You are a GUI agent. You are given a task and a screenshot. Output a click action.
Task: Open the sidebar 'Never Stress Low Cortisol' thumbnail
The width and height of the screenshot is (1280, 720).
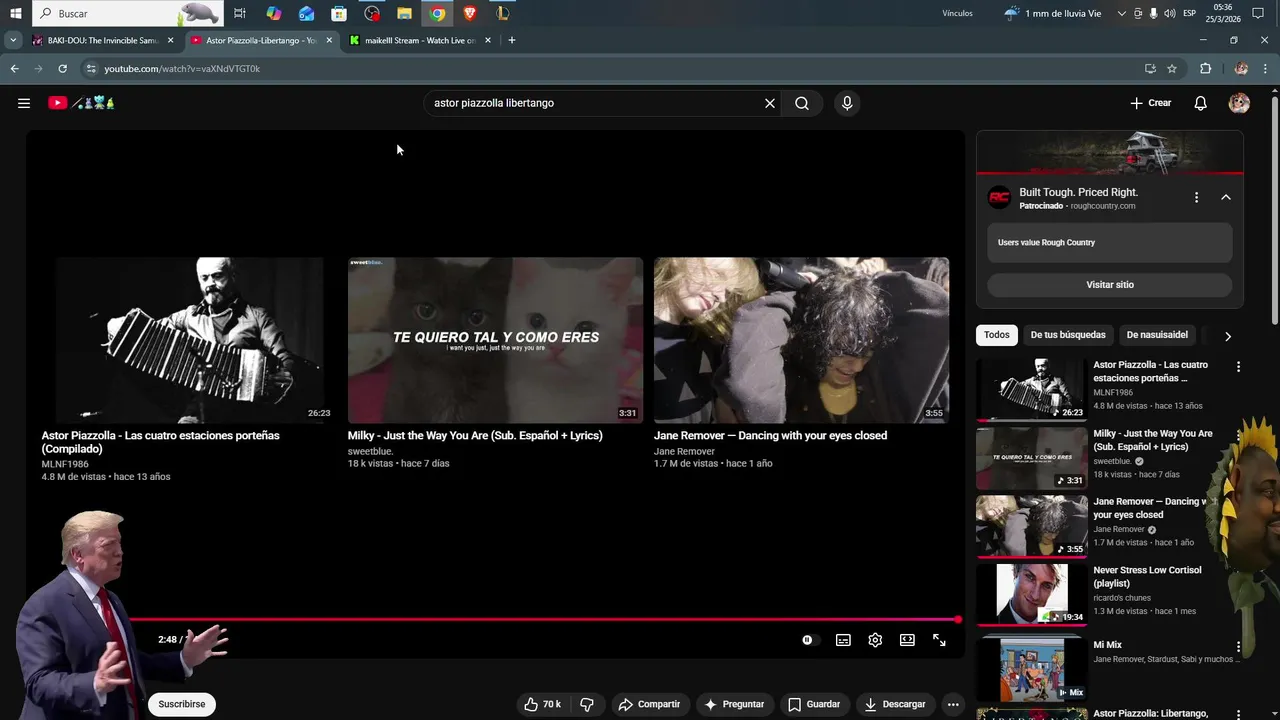tap(1031, 594)
